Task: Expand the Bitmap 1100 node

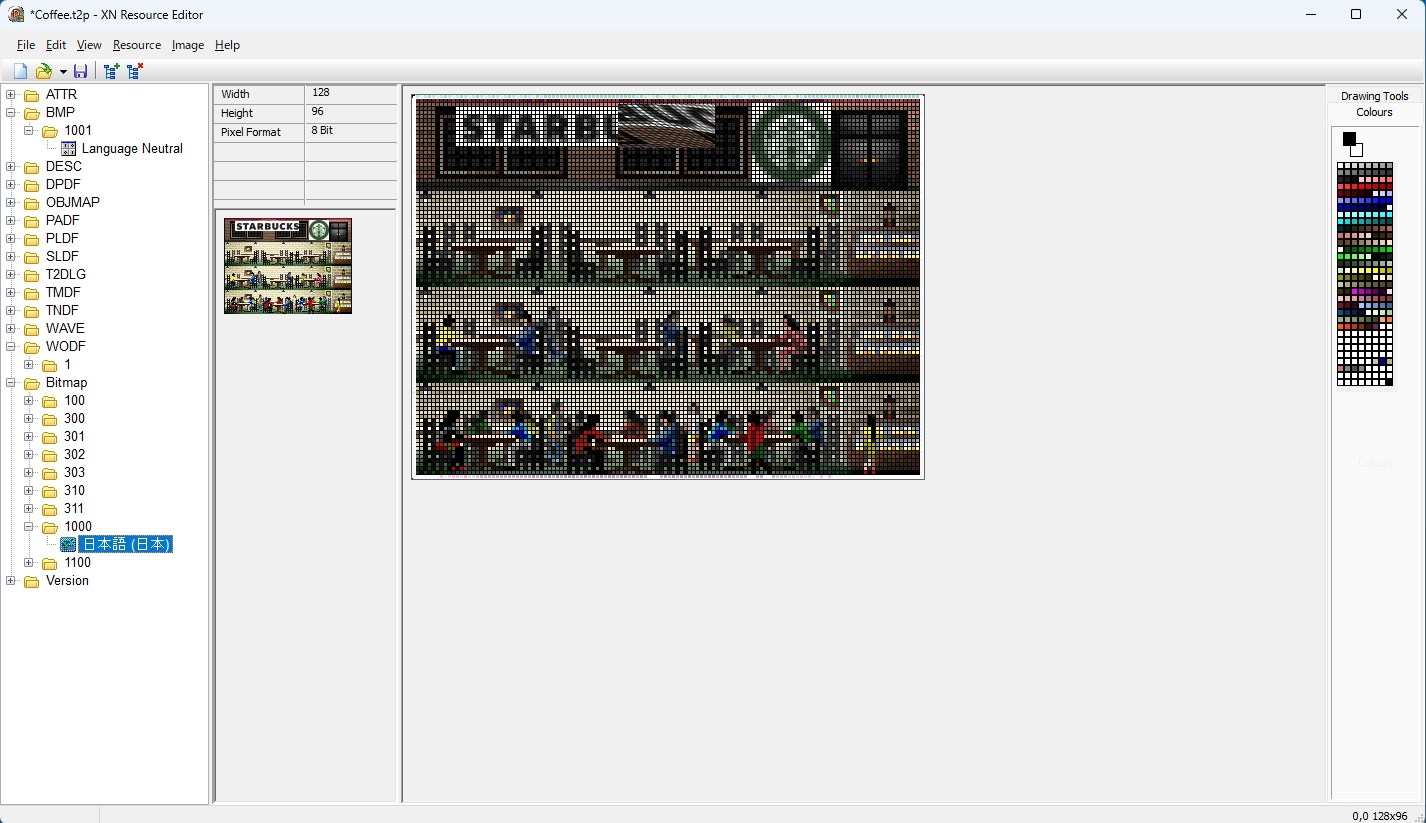Action: click(x=29, y=563)
